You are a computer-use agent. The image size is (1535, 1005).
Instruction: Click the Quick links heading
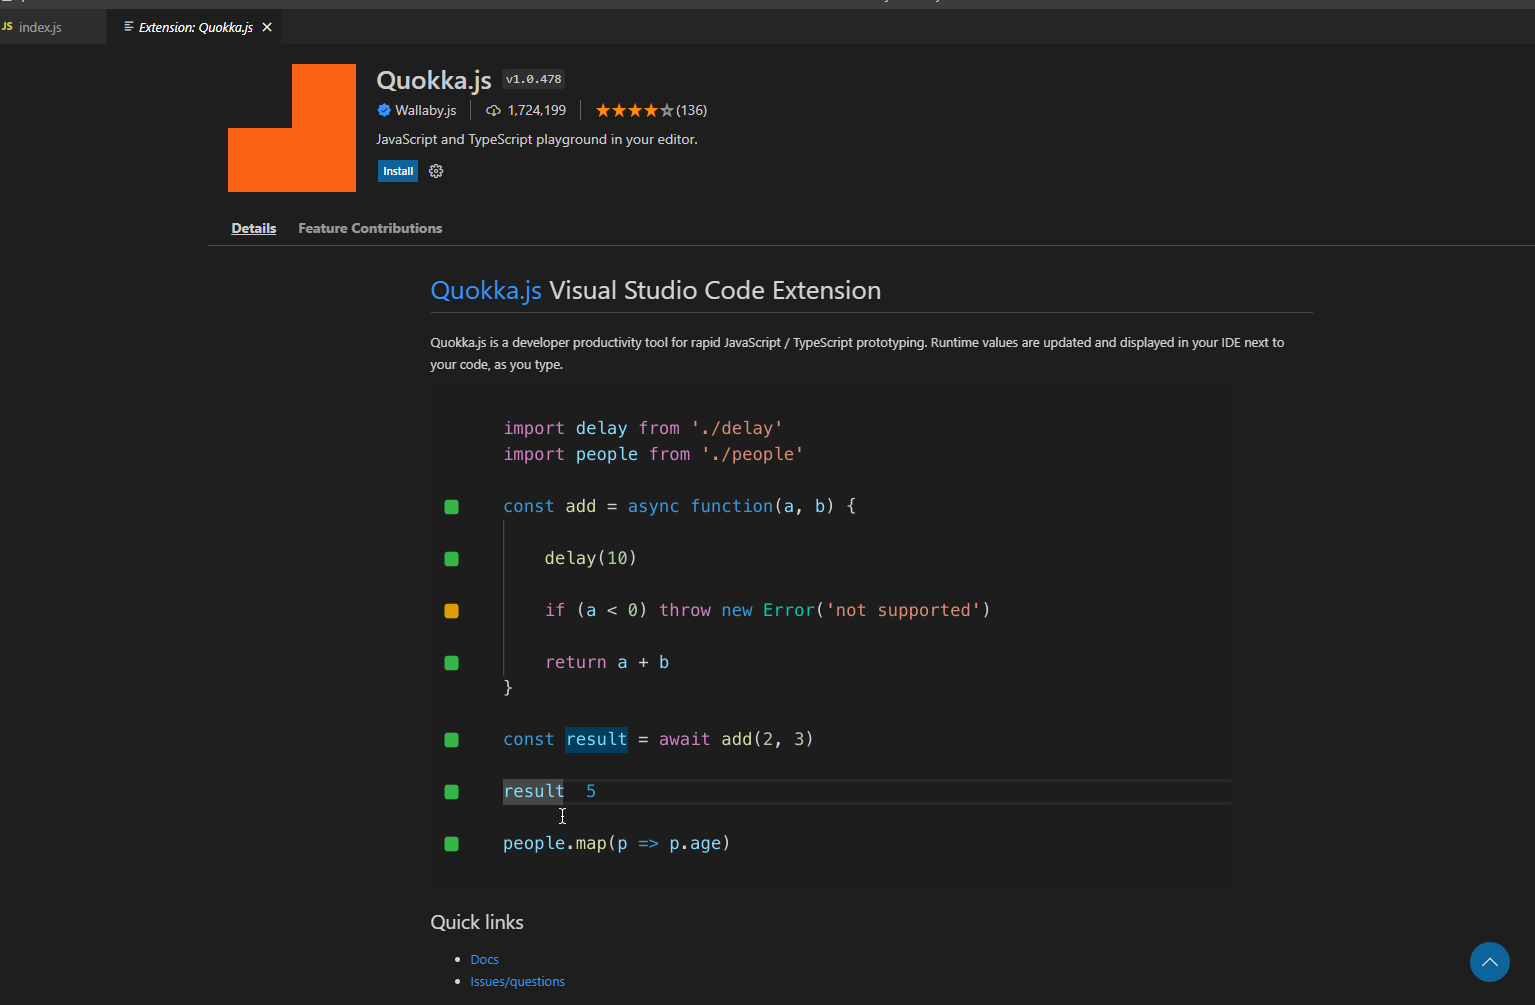click(x=477, y=922)
